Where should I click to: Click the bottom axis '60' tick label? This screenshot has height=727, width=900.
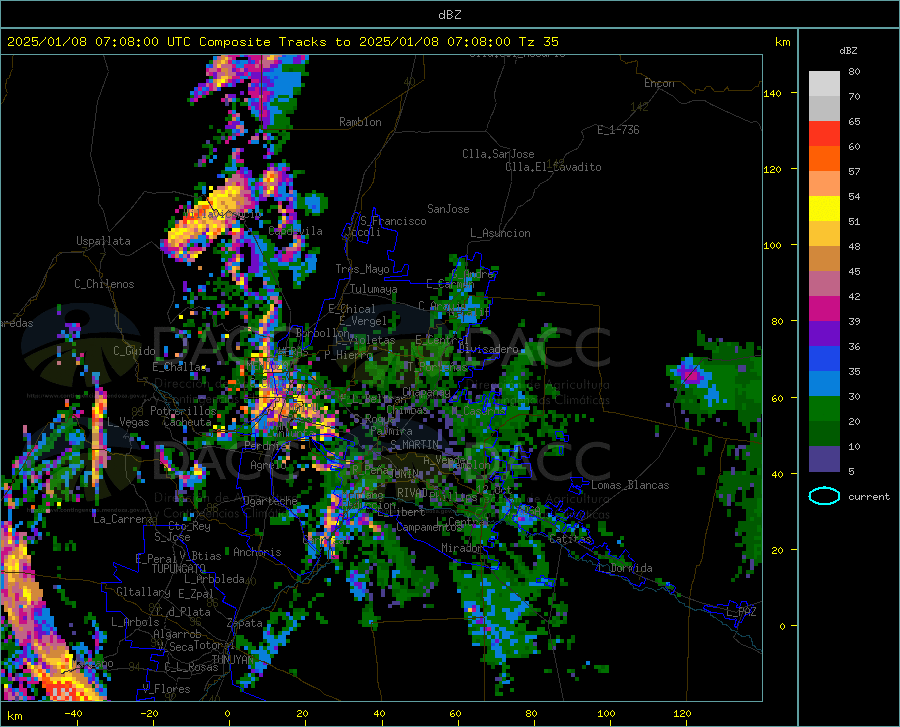[x=455, y=713]
